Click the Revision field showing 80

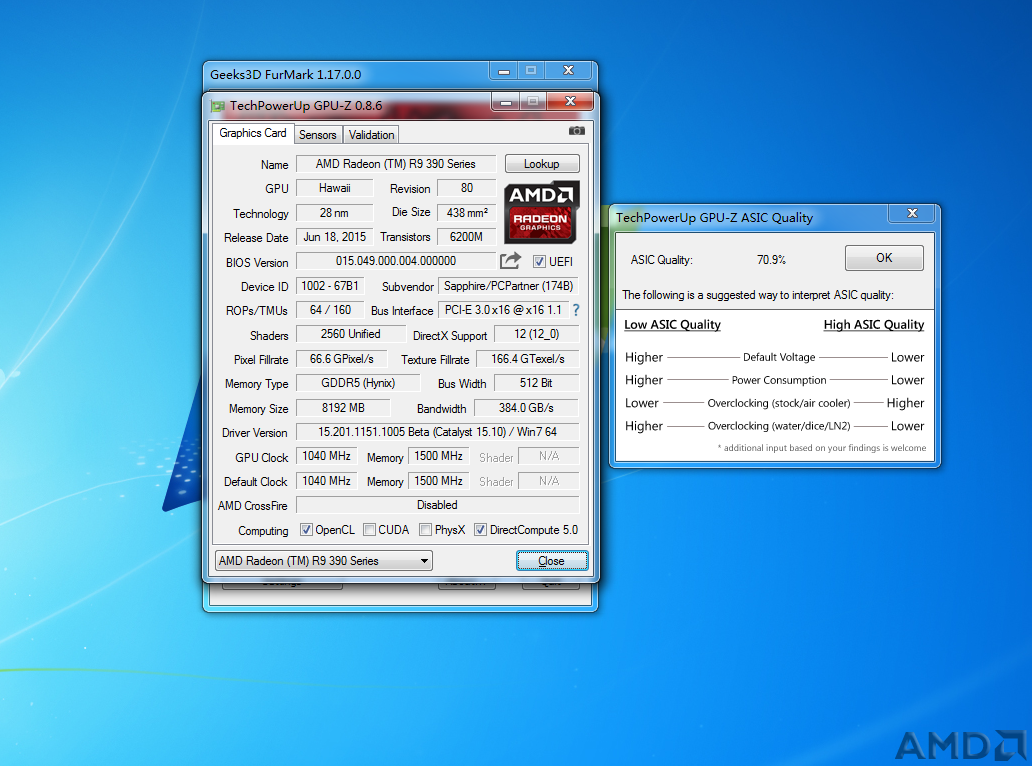467,188
